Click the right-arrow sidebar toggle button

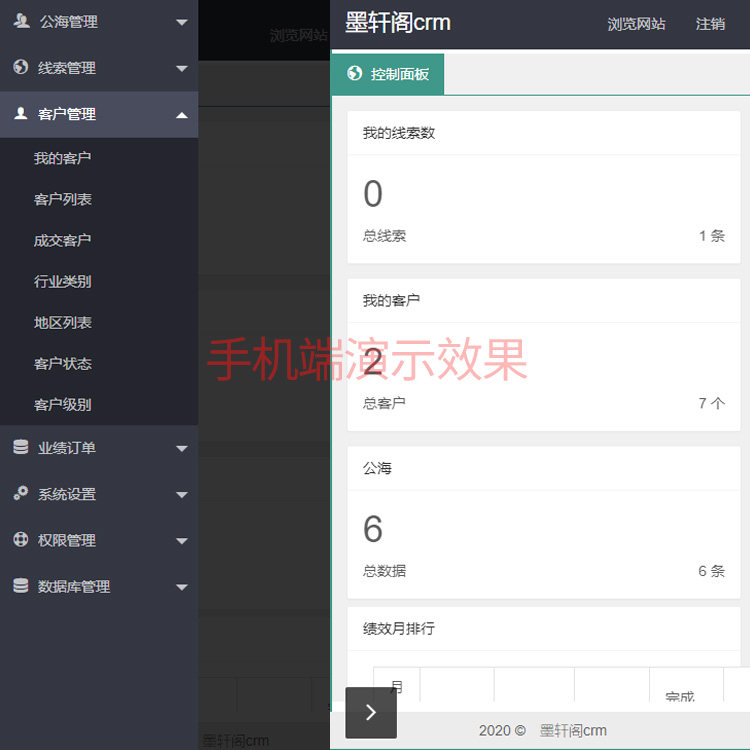click(x=371, y=712)
